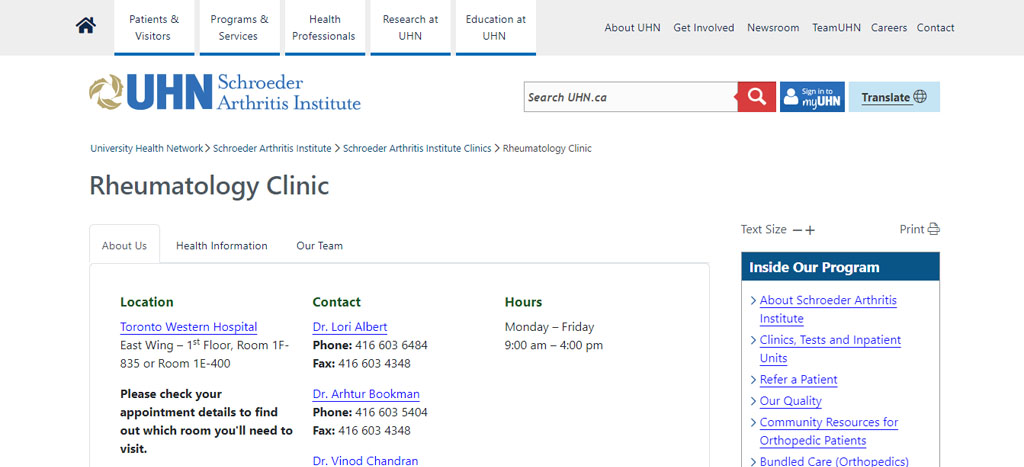
Task: Click the Location heading
Action: pos(147,302)
